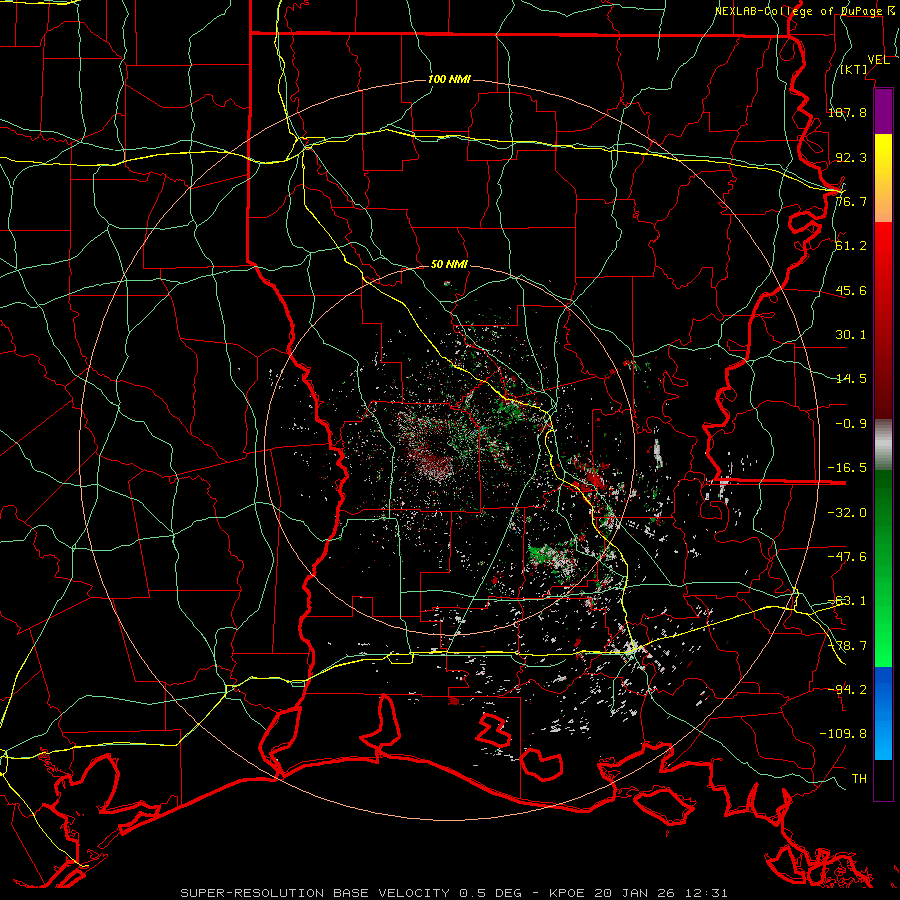The height and width of the screenshot is (900, 900).
Task: Click the -78.7 legend value
Action: (x=847, y=646)
